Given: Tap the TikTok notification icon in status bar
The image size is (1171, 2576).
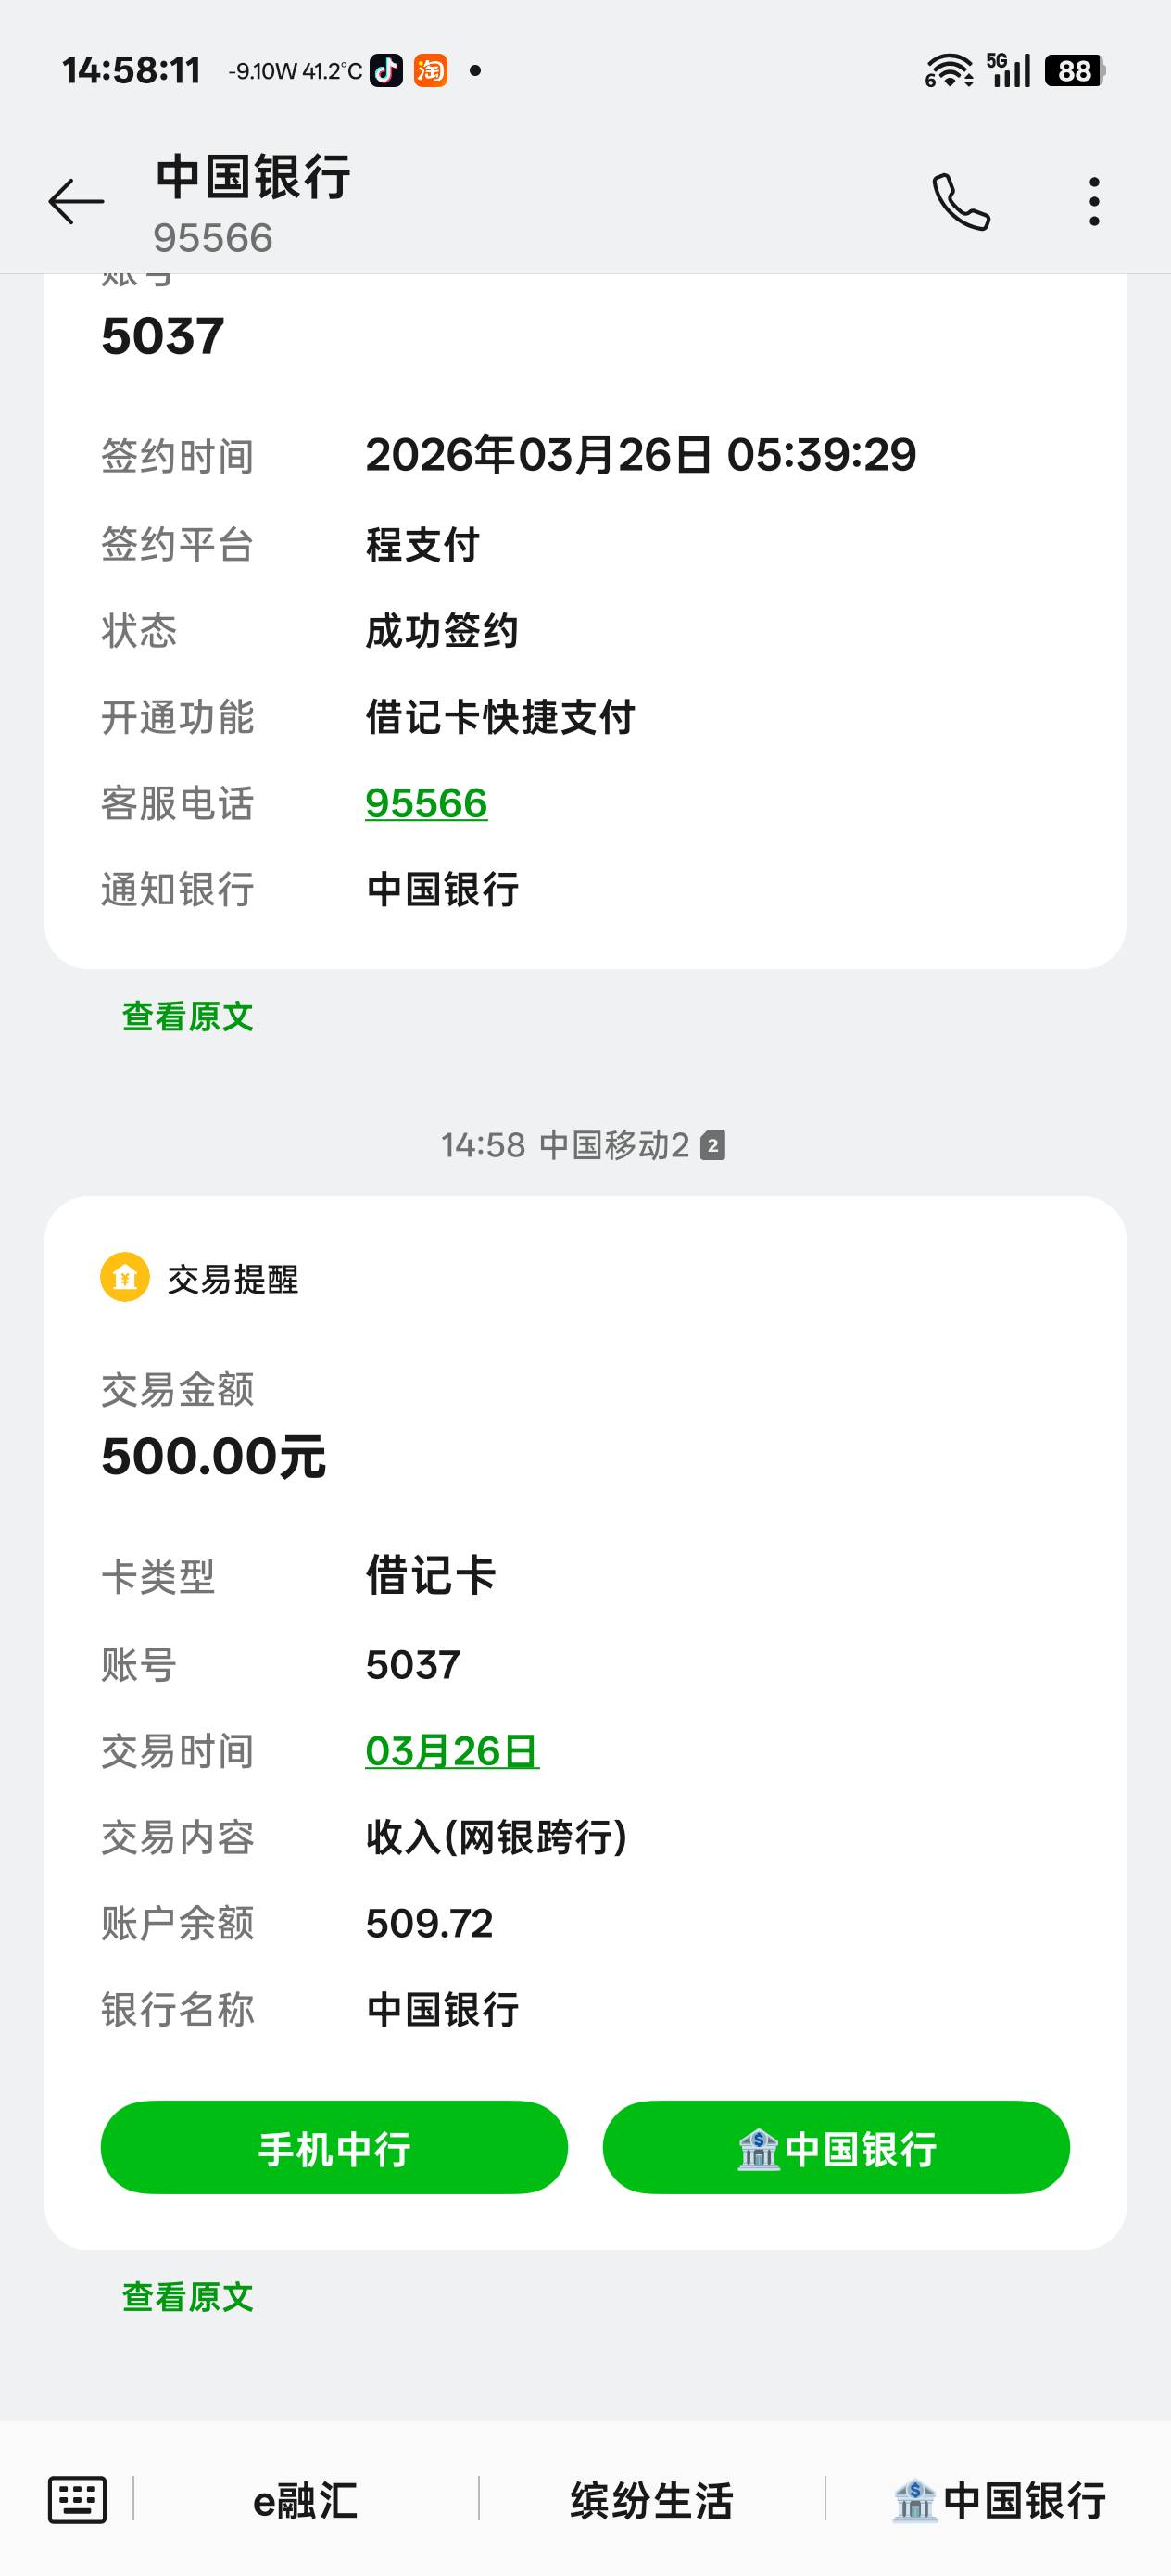Looking at the screenshot, I should click(386, 71).
